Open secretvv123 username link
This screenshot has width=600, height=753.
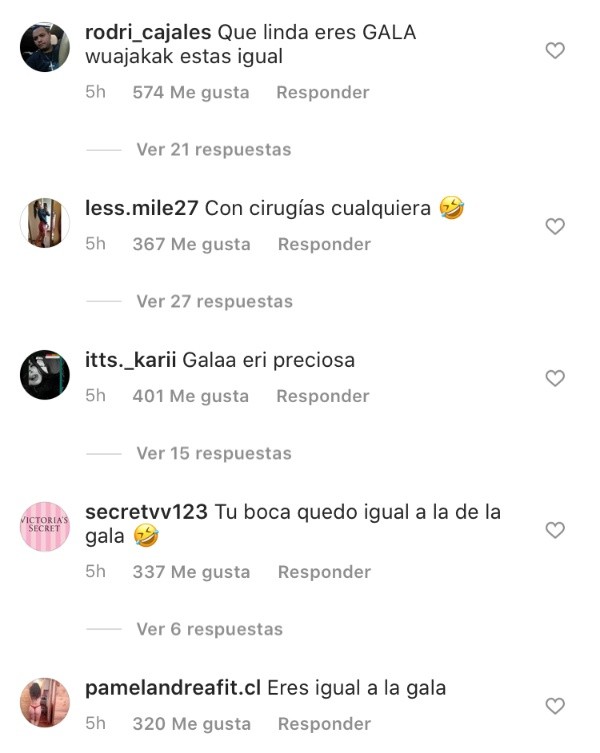tap(147, 512)
